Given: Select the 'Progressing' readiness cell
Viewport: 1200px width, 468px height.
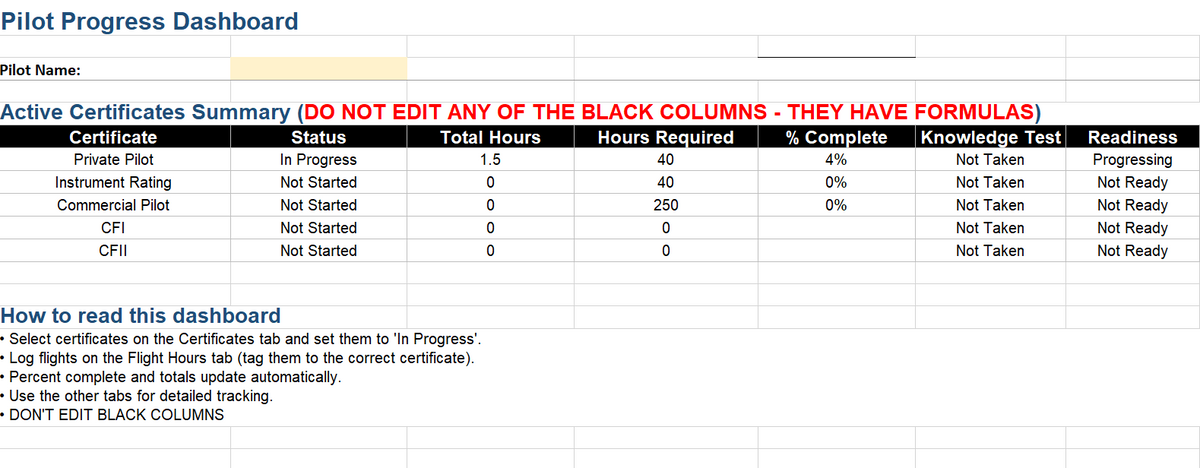Looking at the screenshot, I should tap(1132, 160).
